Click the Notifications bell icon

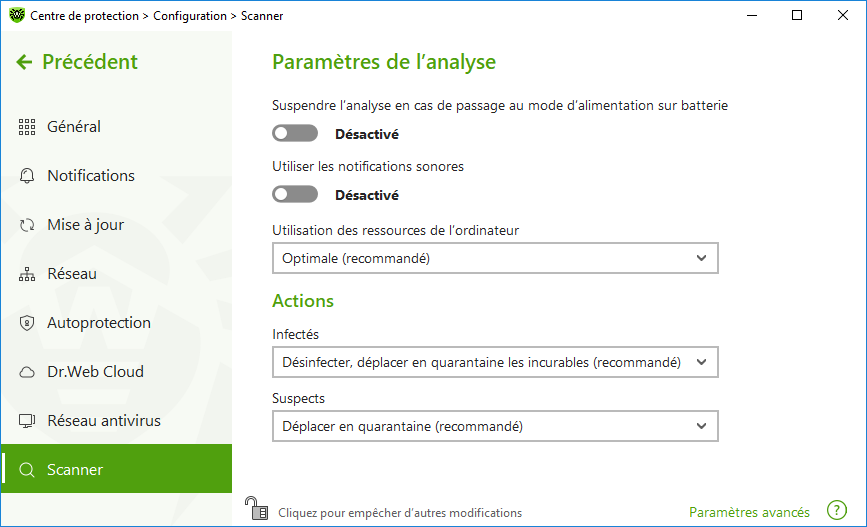coord(27,176)
